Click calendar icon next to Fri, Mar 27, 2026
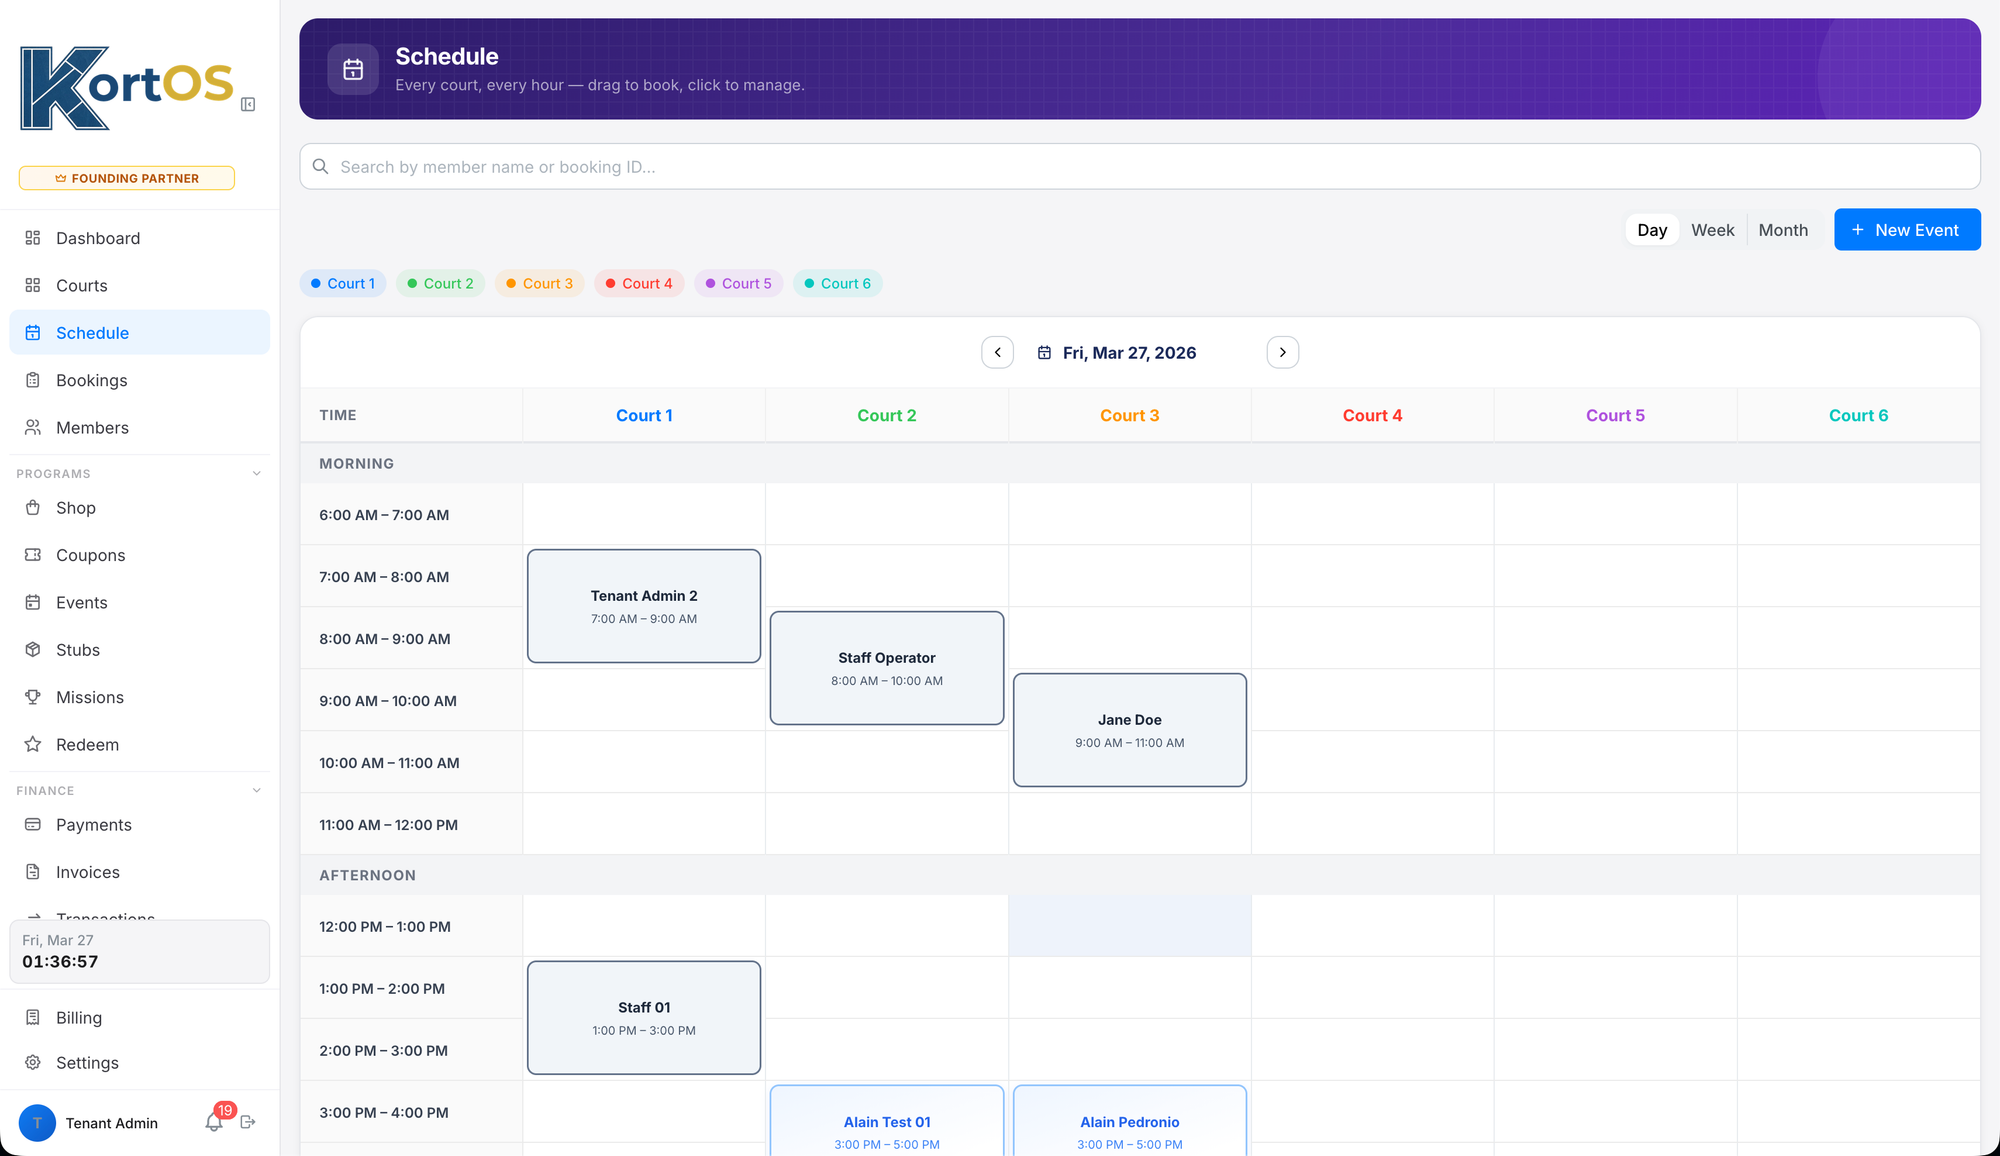Screen dimensions: 2000x1156 pos(1044,353)
